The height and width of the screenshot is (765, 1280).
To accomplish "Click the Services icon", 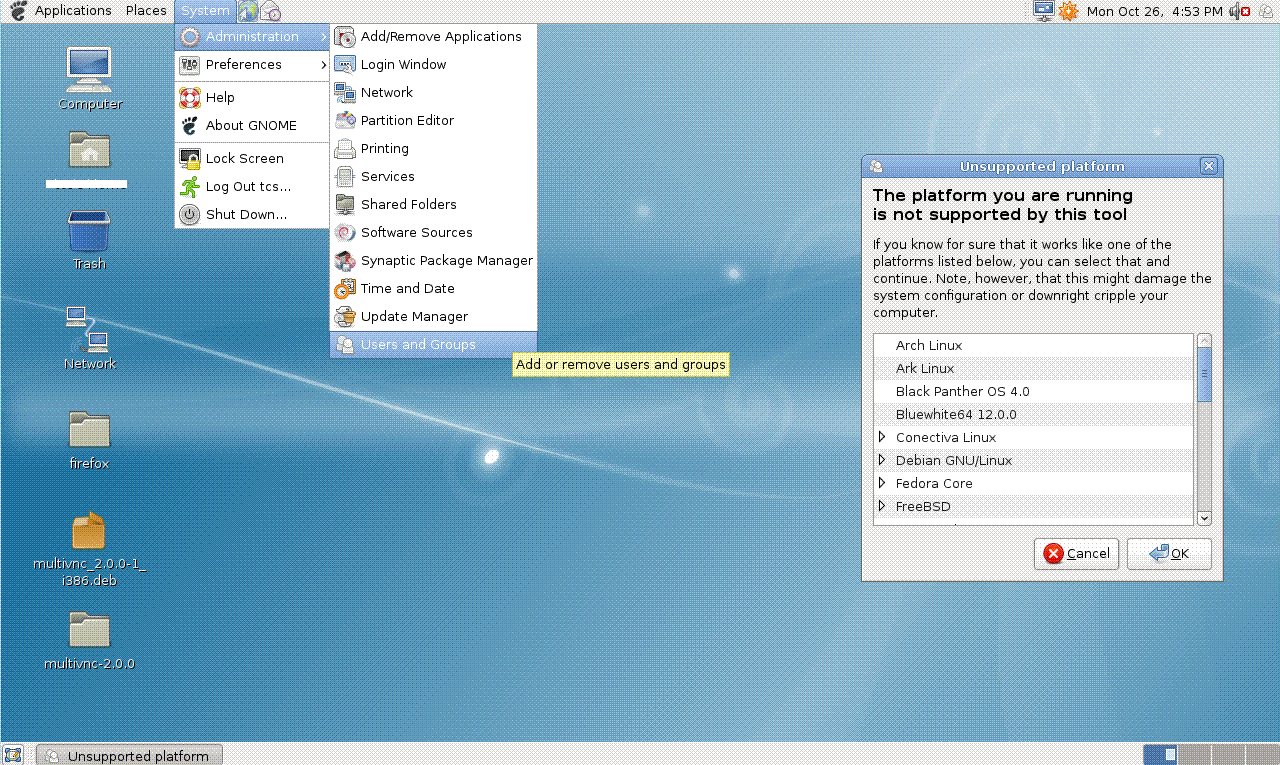I will point(345,177).
